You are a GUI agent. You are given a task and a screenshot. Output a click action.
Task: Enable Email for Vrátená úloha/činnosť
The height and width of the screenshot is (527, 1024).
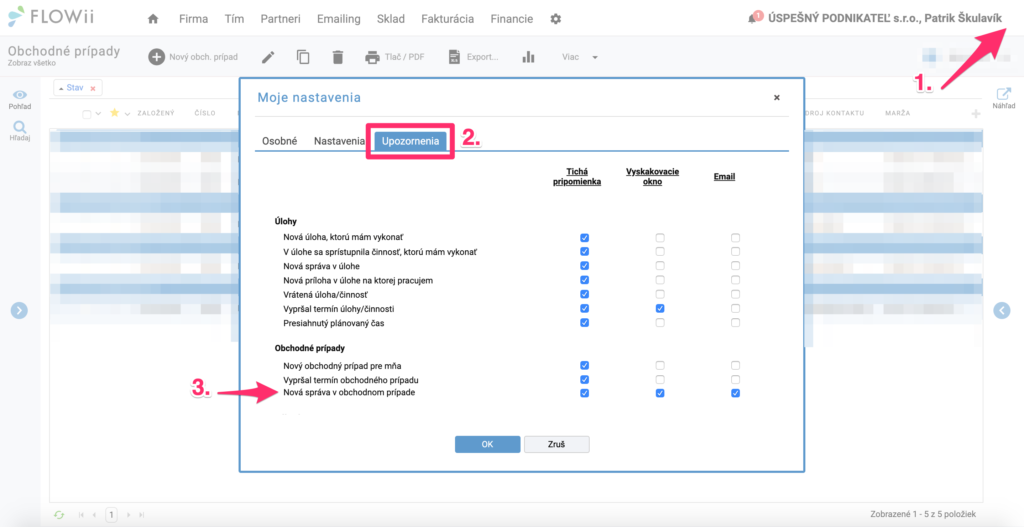point(735,294)
